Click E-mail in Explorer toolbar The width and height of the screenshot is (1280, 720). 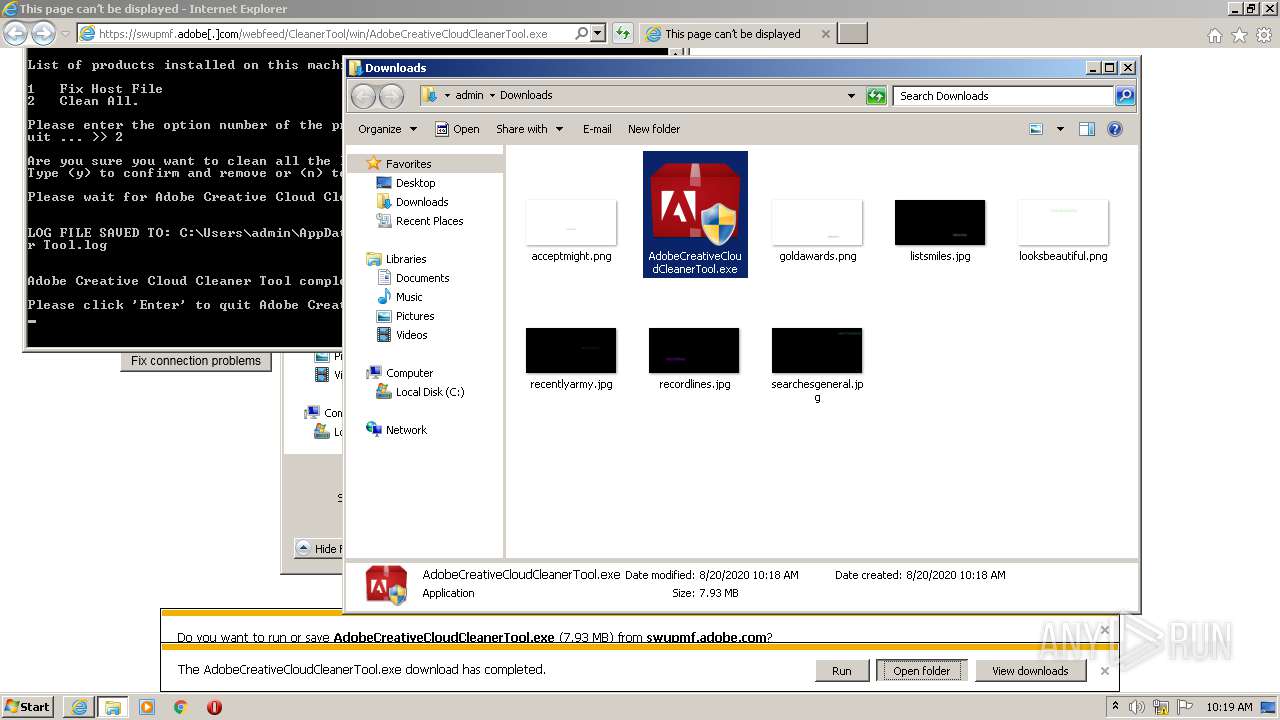(x=597, y=129)
